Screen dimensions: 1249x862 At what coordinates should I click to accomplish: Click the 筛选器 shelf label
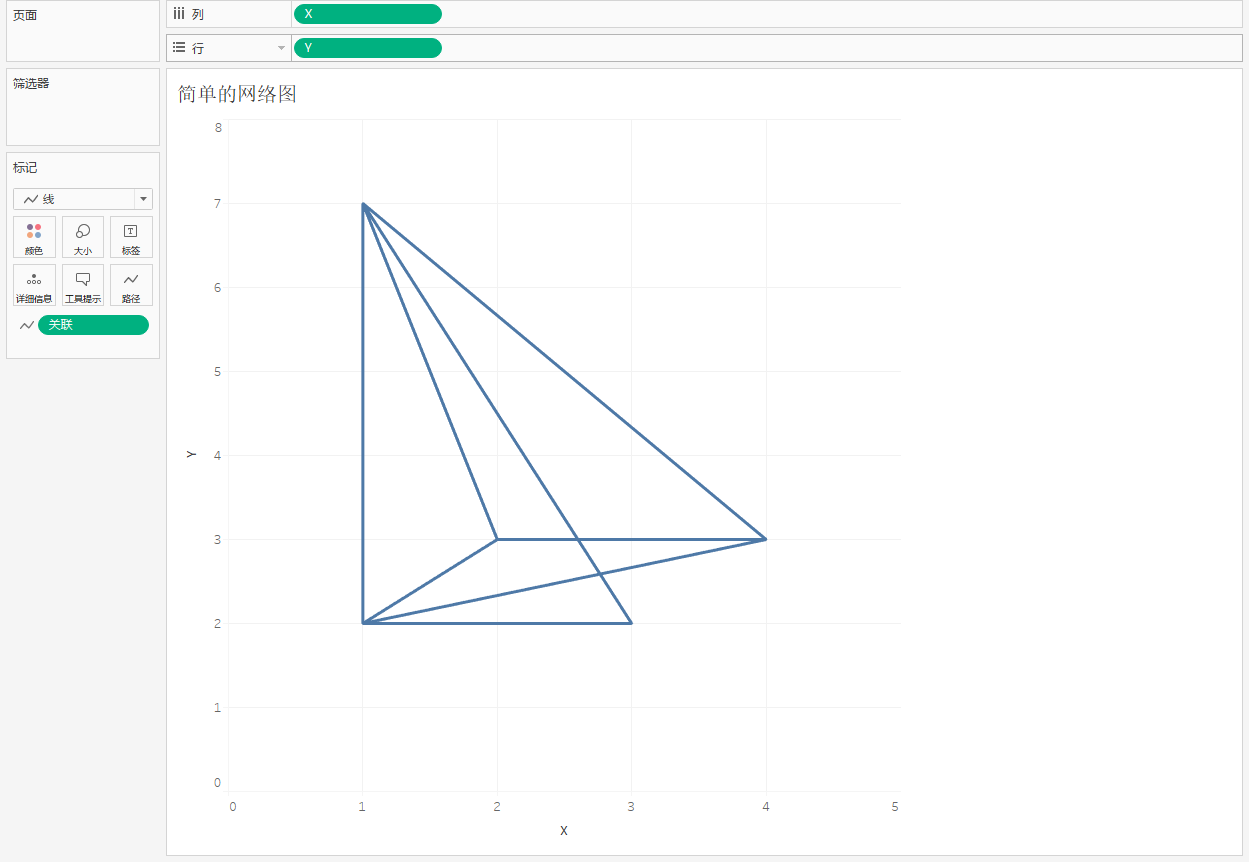coord(31,84)
